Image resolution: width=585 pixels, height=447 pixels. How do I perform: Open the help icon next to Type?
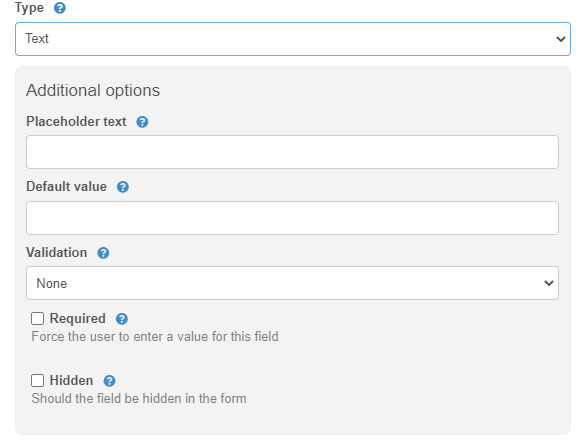point(60,8)
